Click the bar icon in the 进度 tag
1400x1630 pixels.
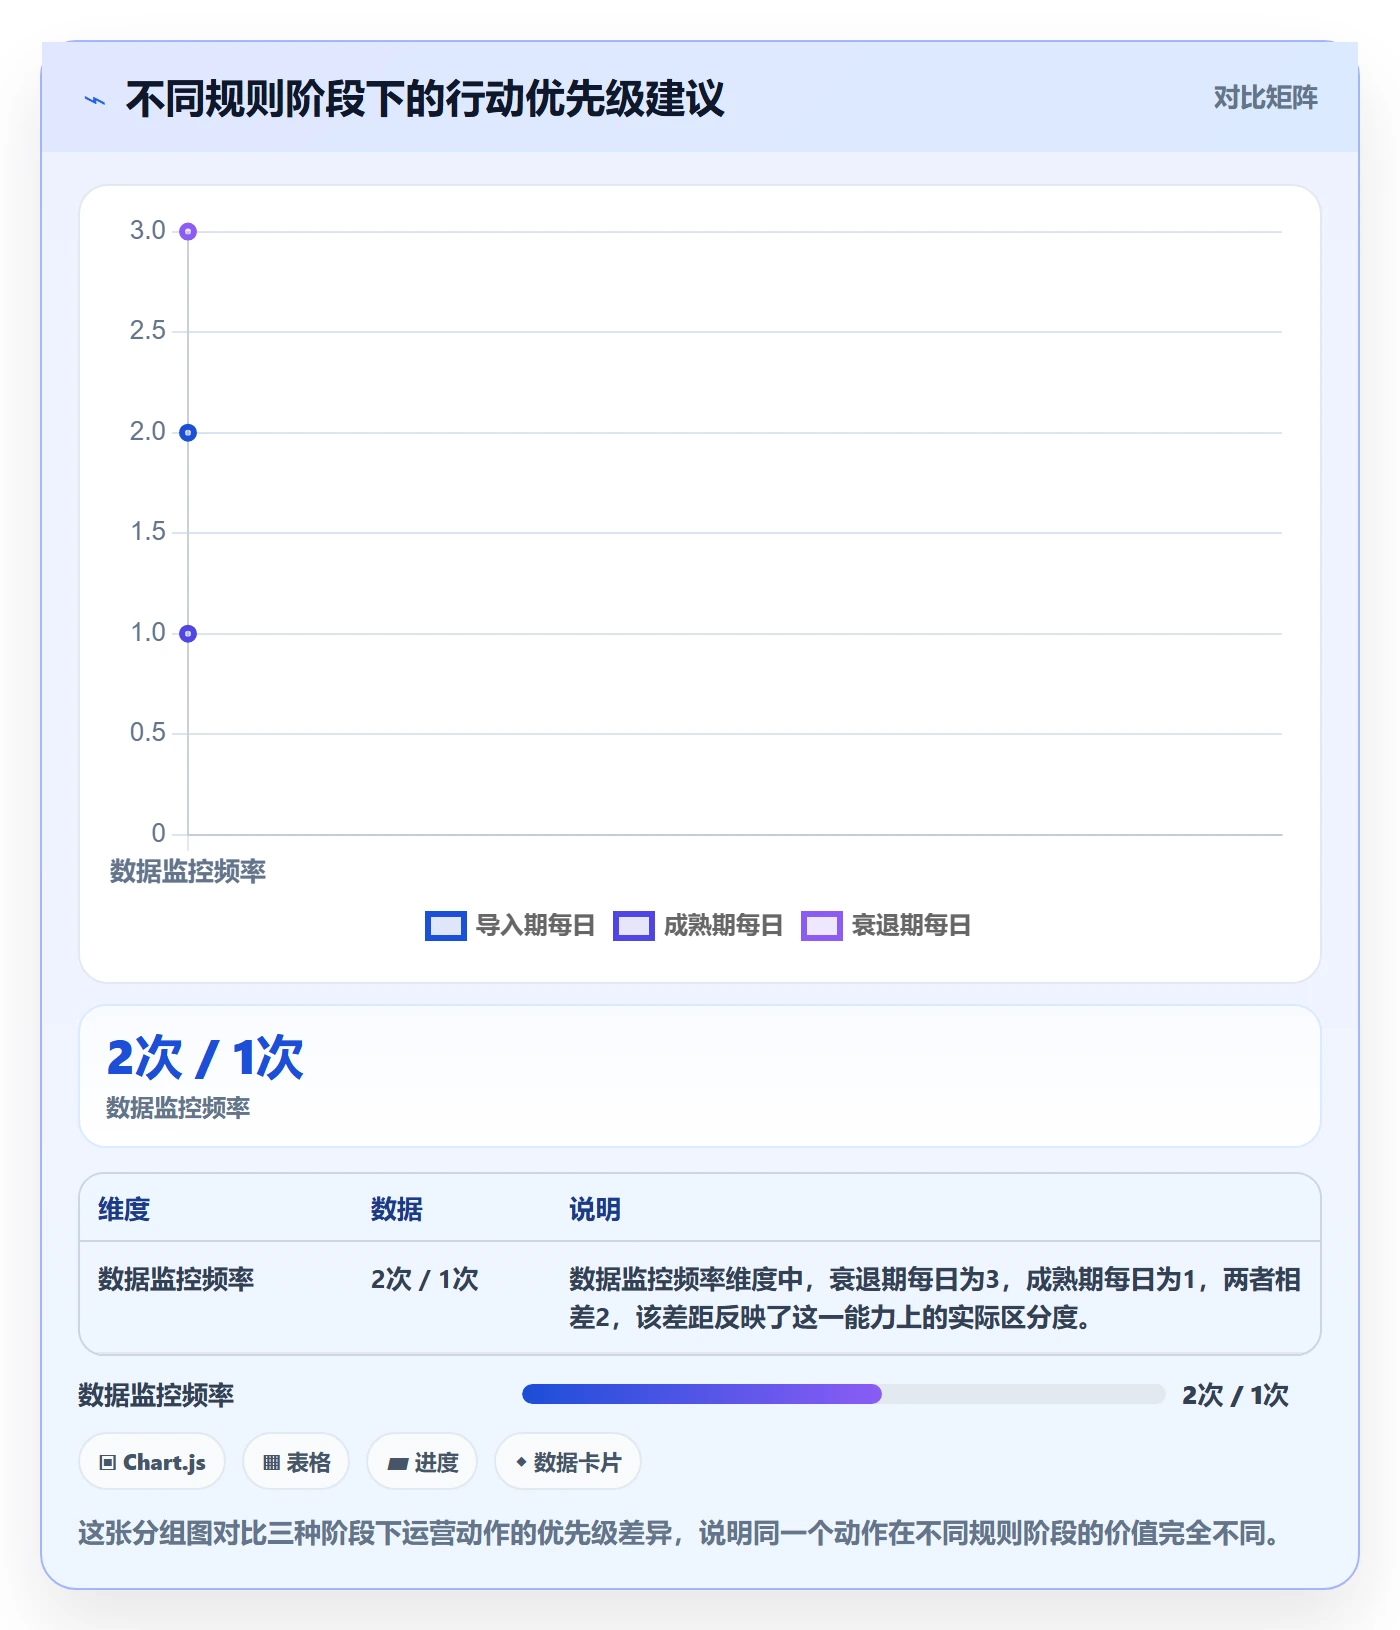398,1464
